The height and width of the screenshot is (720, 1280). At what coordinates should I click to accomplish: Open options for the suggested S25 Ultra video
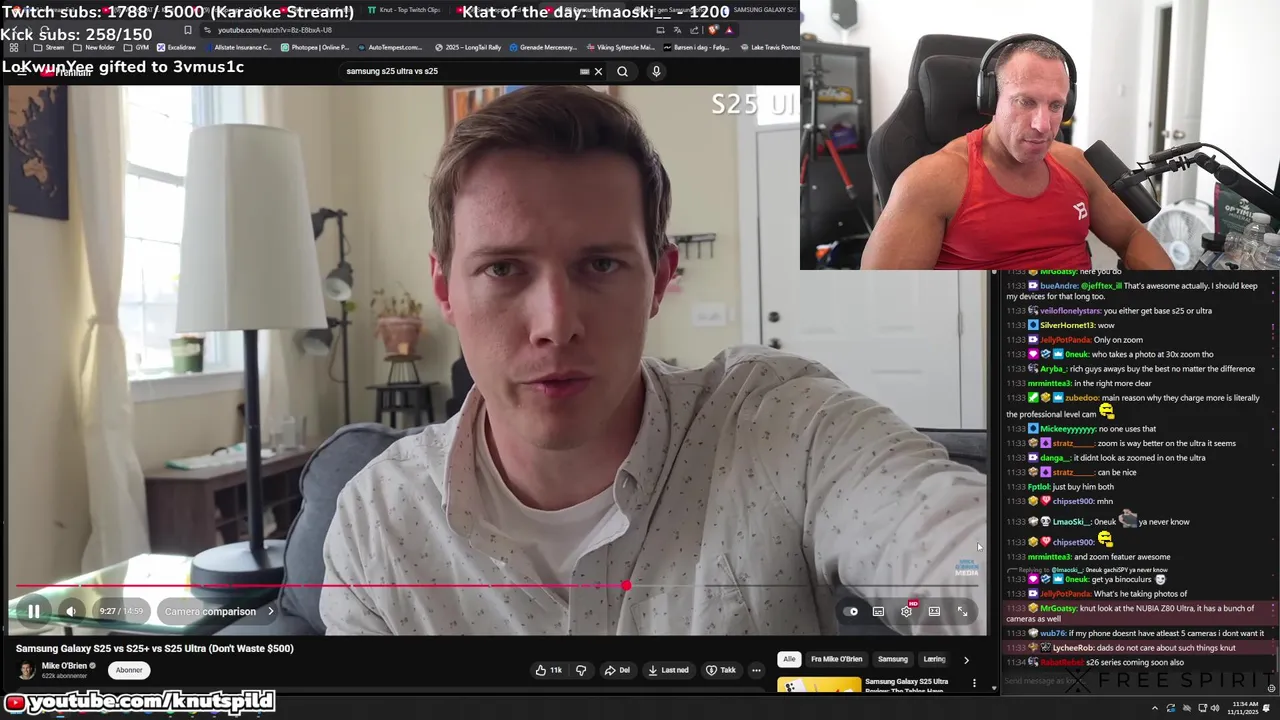coord(974,683)
